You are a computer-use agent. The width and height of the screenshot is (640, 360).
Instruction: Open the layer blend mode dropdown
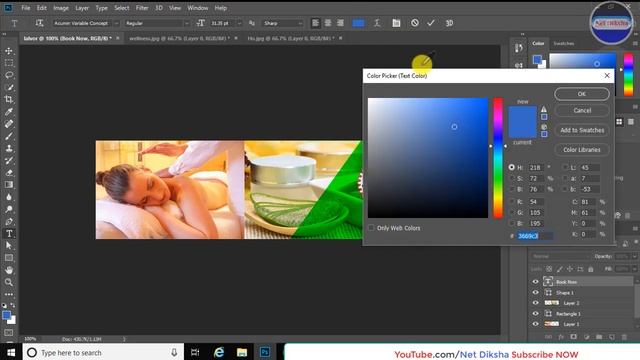tap(560, 256)
